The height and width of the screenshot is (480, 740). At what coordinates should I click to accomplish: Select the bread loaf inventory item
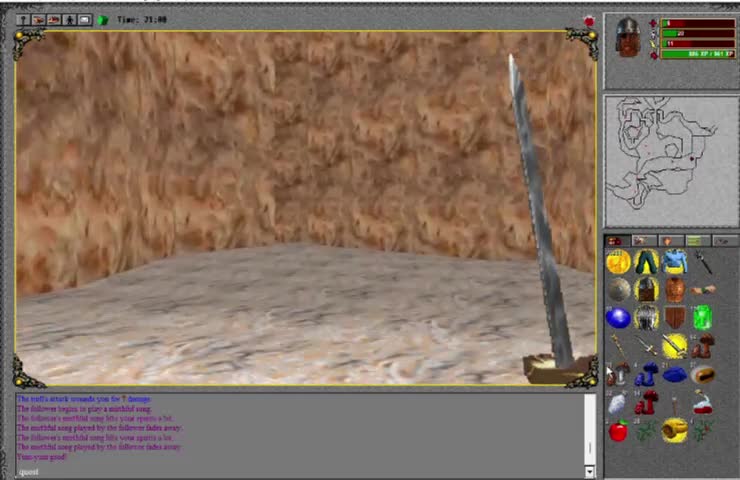tap(703, 375)
